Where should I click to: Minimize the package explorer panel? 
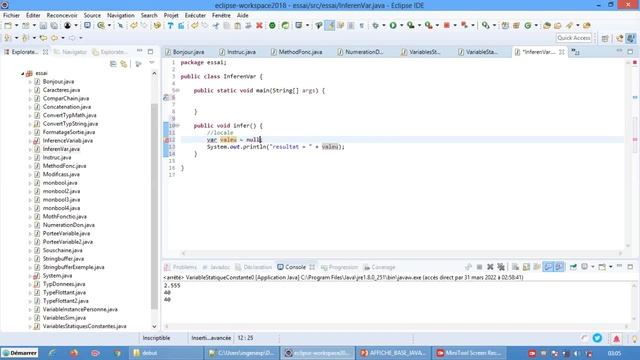click(140, 51)
